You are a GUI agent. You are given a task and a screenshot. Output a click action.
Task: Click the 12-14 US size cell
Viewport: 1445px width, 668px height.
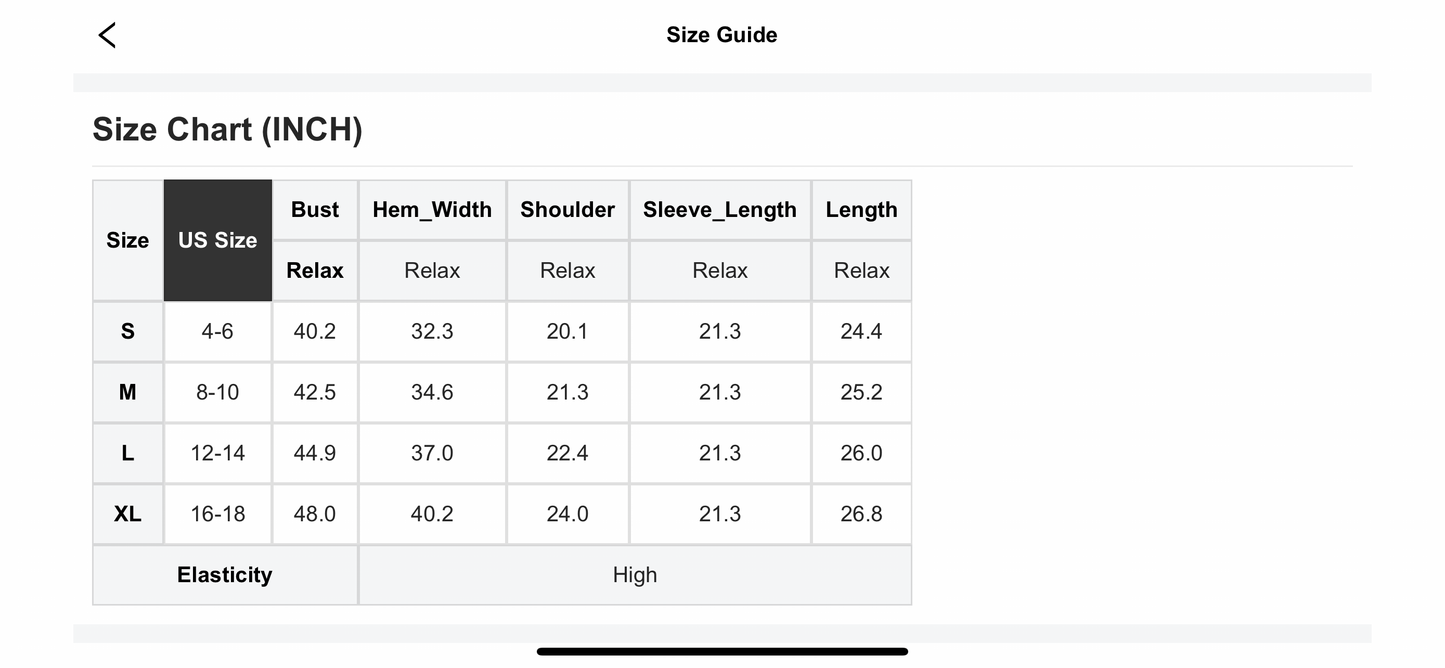(217, 453)
